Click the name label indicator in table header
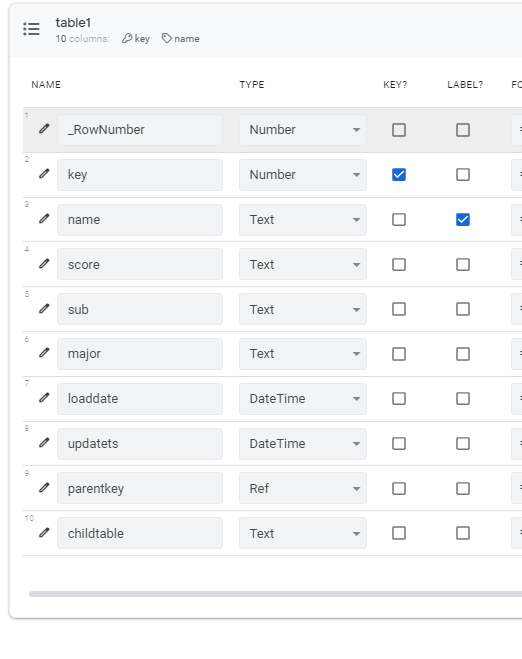 (x=181, y=39)
